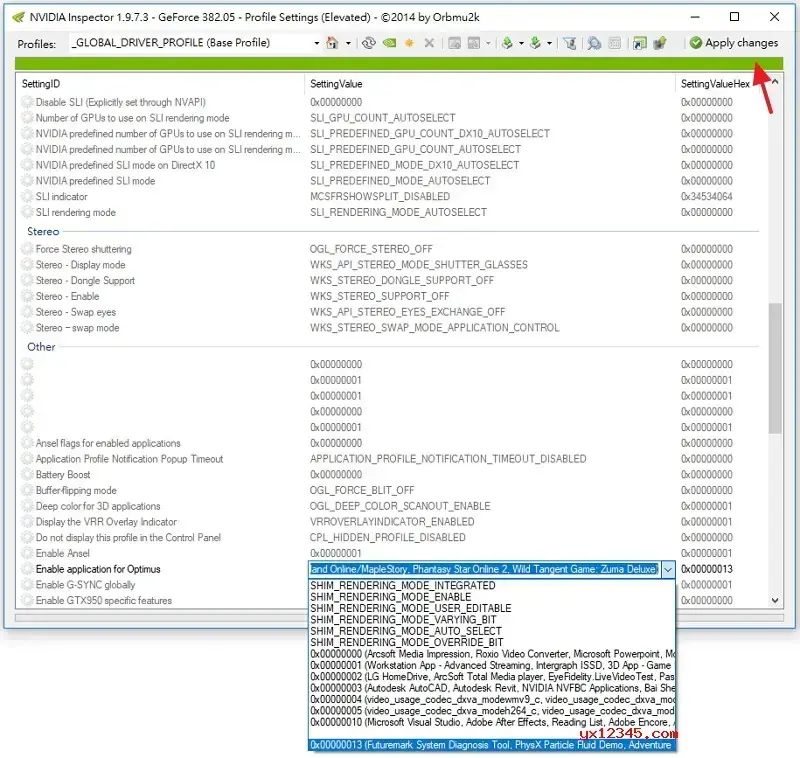Open the dropdown arrow beside the remove application icon
This screenshot has height=758, width=800.
coord(488,43)
